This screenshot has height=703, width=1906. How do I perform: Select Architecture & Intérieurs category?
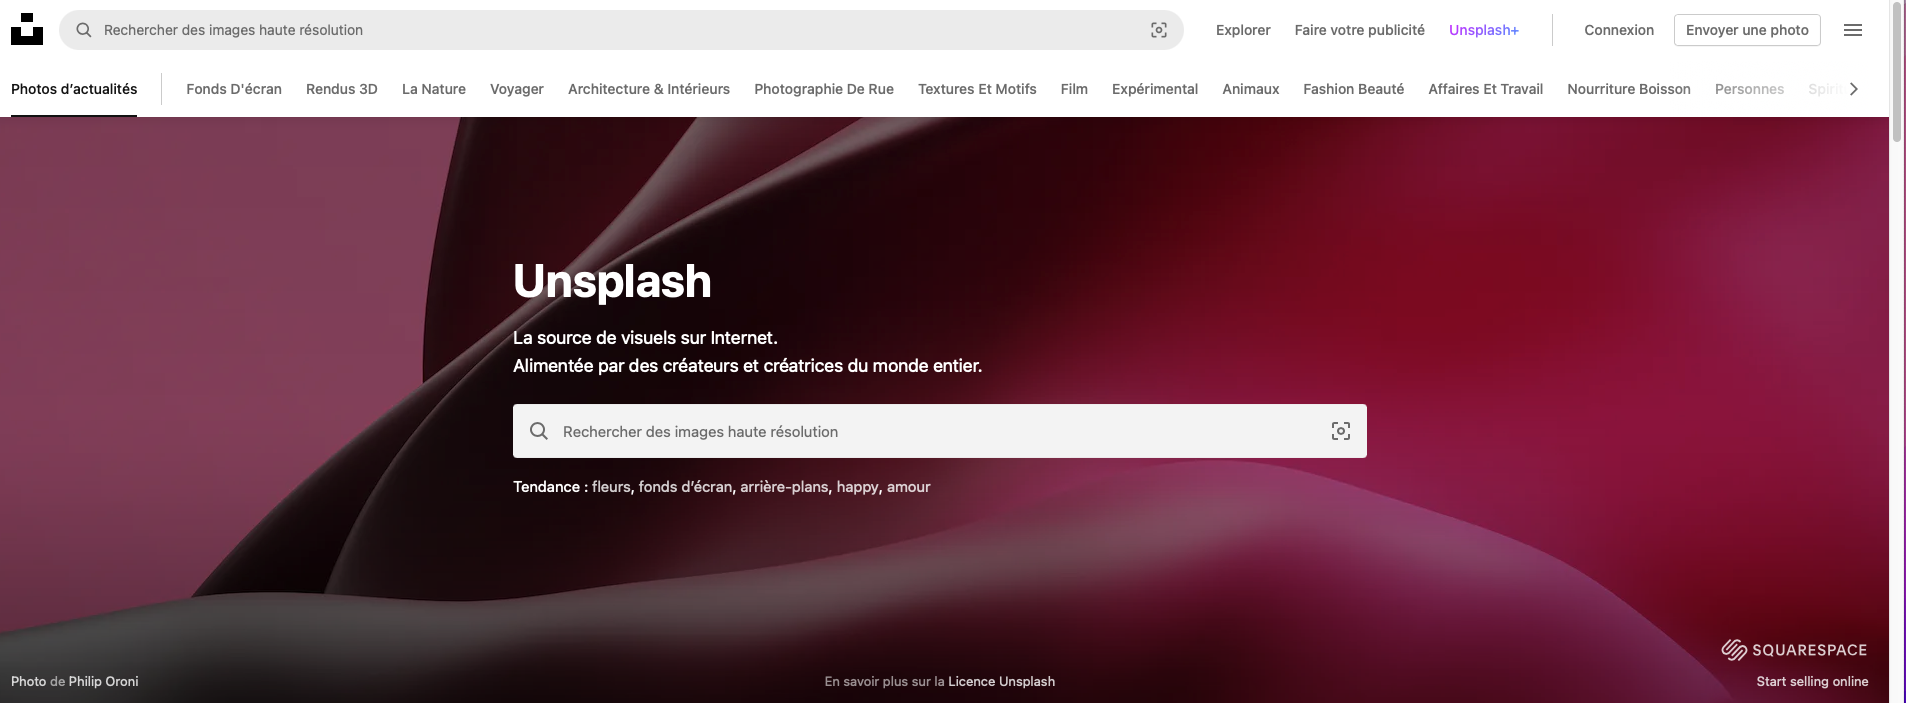click(649, 89)
